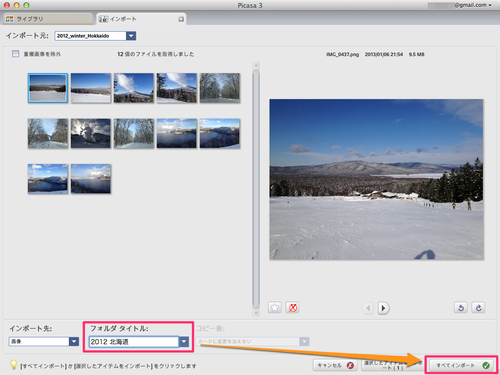Viewport: 500px width, 375px height.
Task: Select first thumbnail in second row
Action: [x=48, y=133]
